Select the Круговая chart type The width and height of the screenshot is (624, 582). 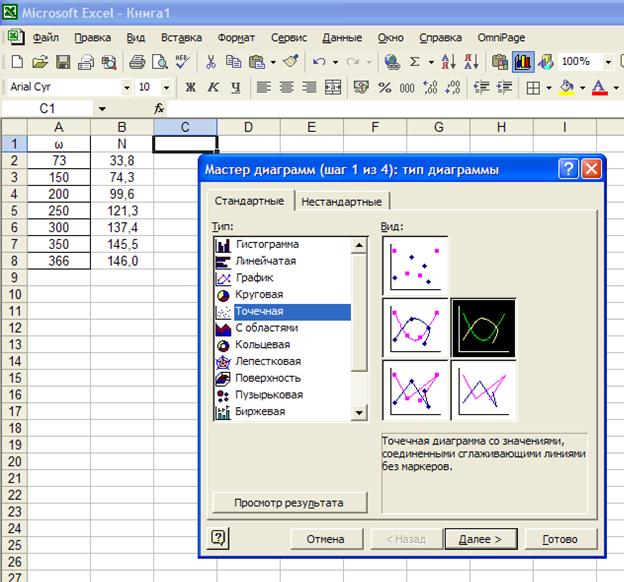(283, 295)
